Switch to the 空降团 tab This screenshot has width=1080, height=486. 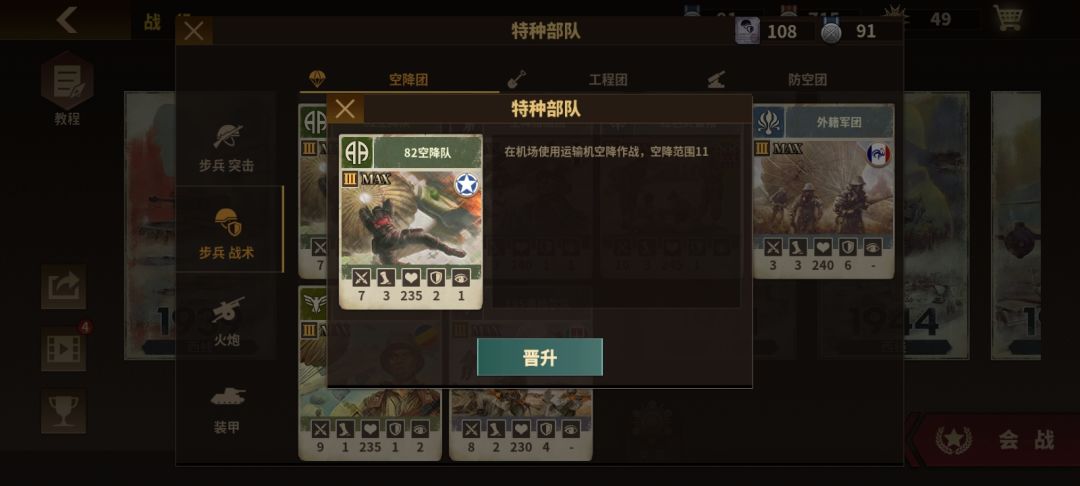click(x=399, y=79)
